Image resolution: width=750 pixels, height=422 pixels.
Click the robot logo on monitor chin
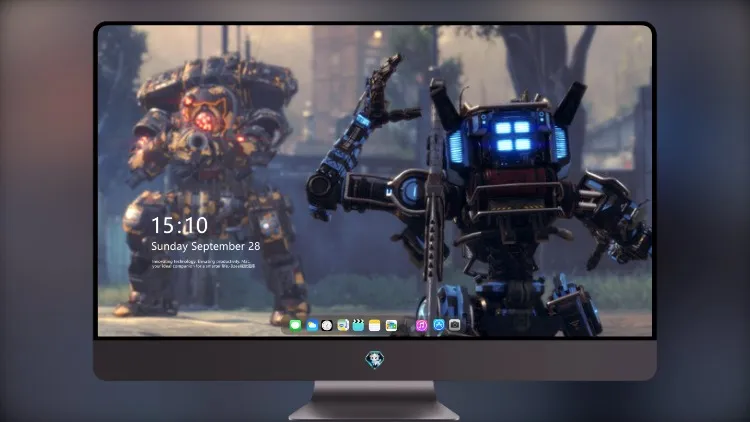coord(375,359)
